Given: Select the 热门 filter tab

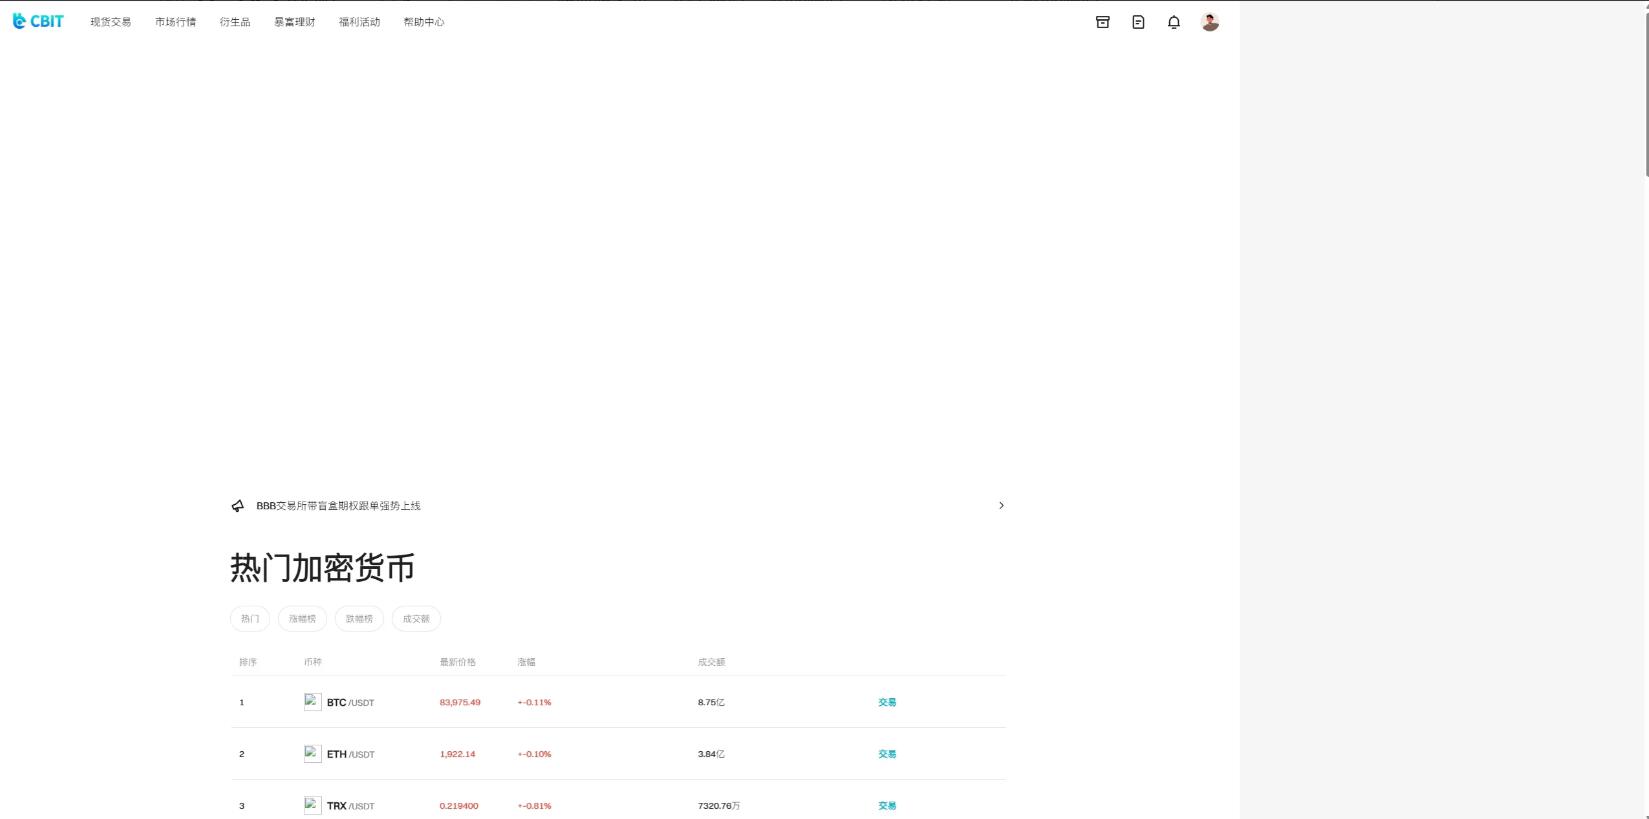Looking at the screenshot, I should [x=250, y=619].
